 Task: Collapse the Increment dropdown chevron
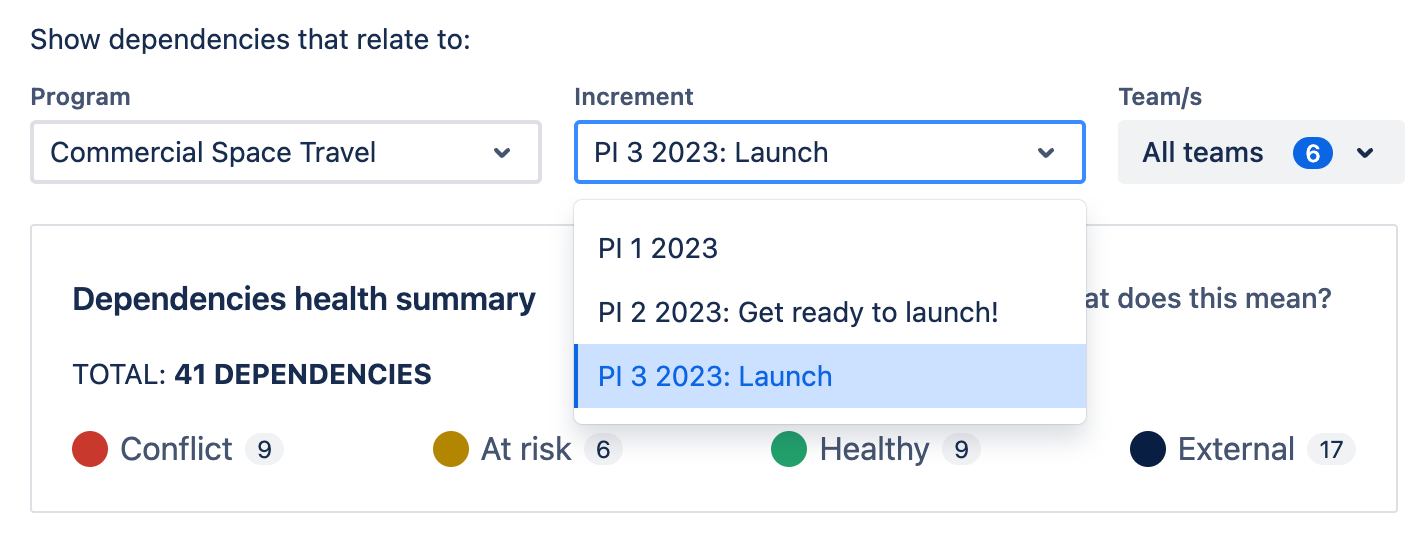click(1046, 153)
